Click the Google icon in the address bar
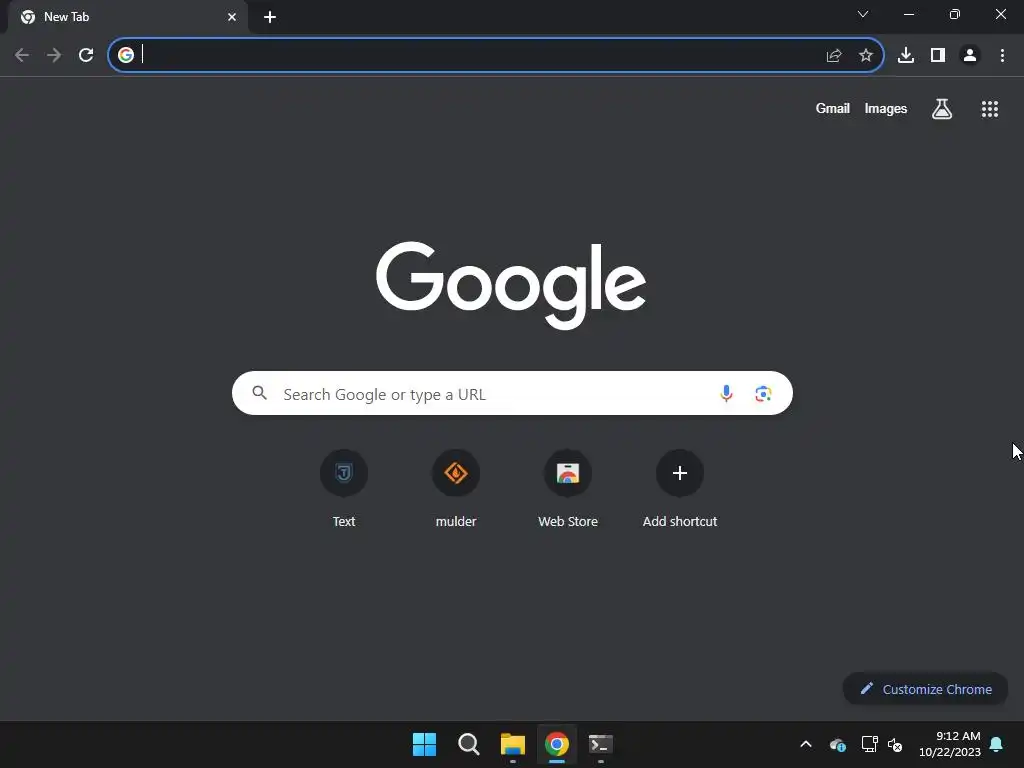This screenshot has height=768, width=1024. pyautogui.click(x=125, y=55)
